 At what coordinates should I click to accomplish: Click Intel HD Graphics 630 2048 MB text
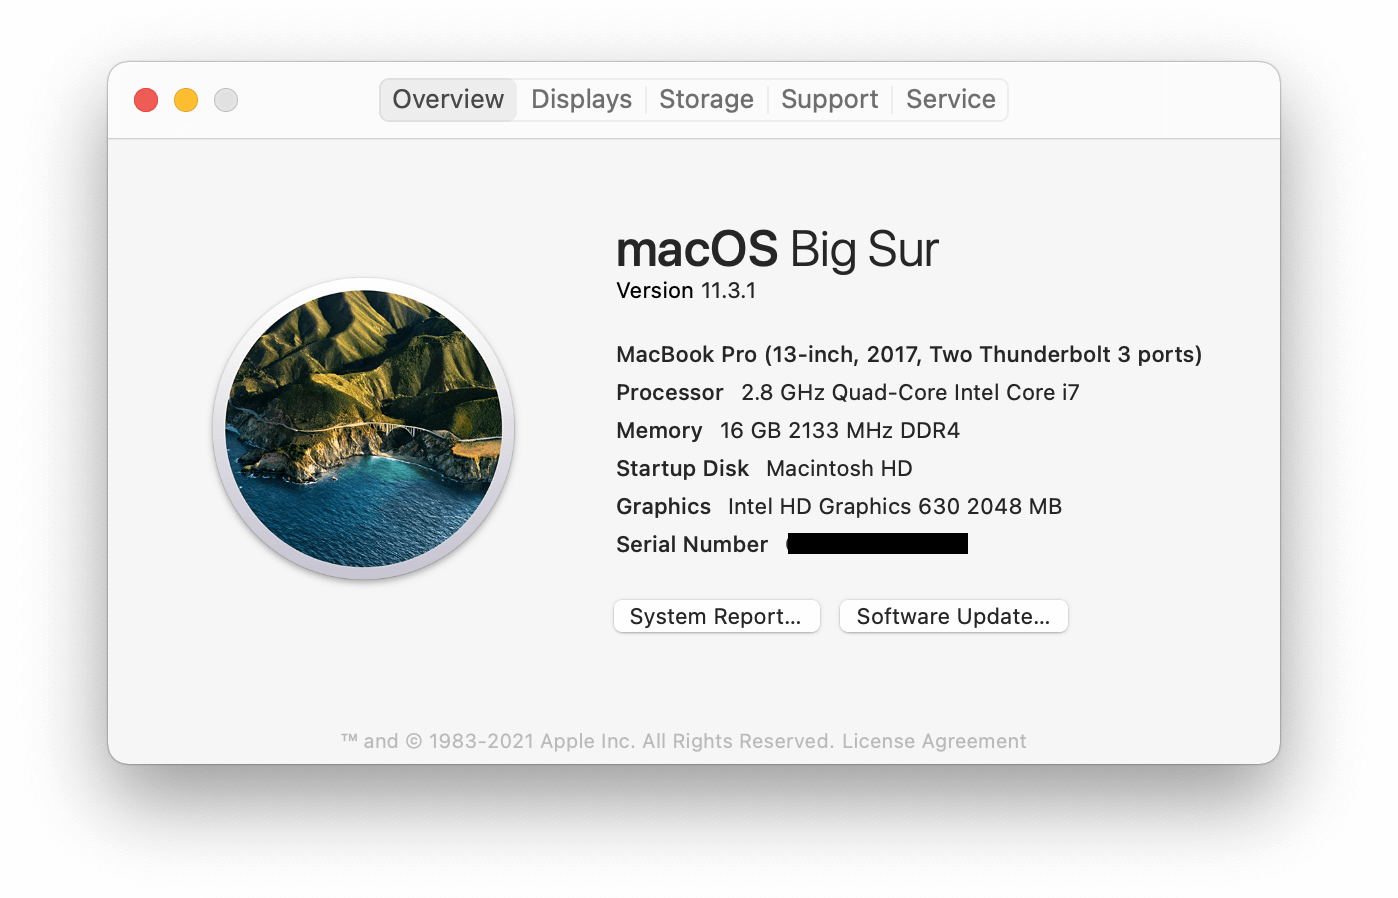pyautogui.click(x=895, y=507)
